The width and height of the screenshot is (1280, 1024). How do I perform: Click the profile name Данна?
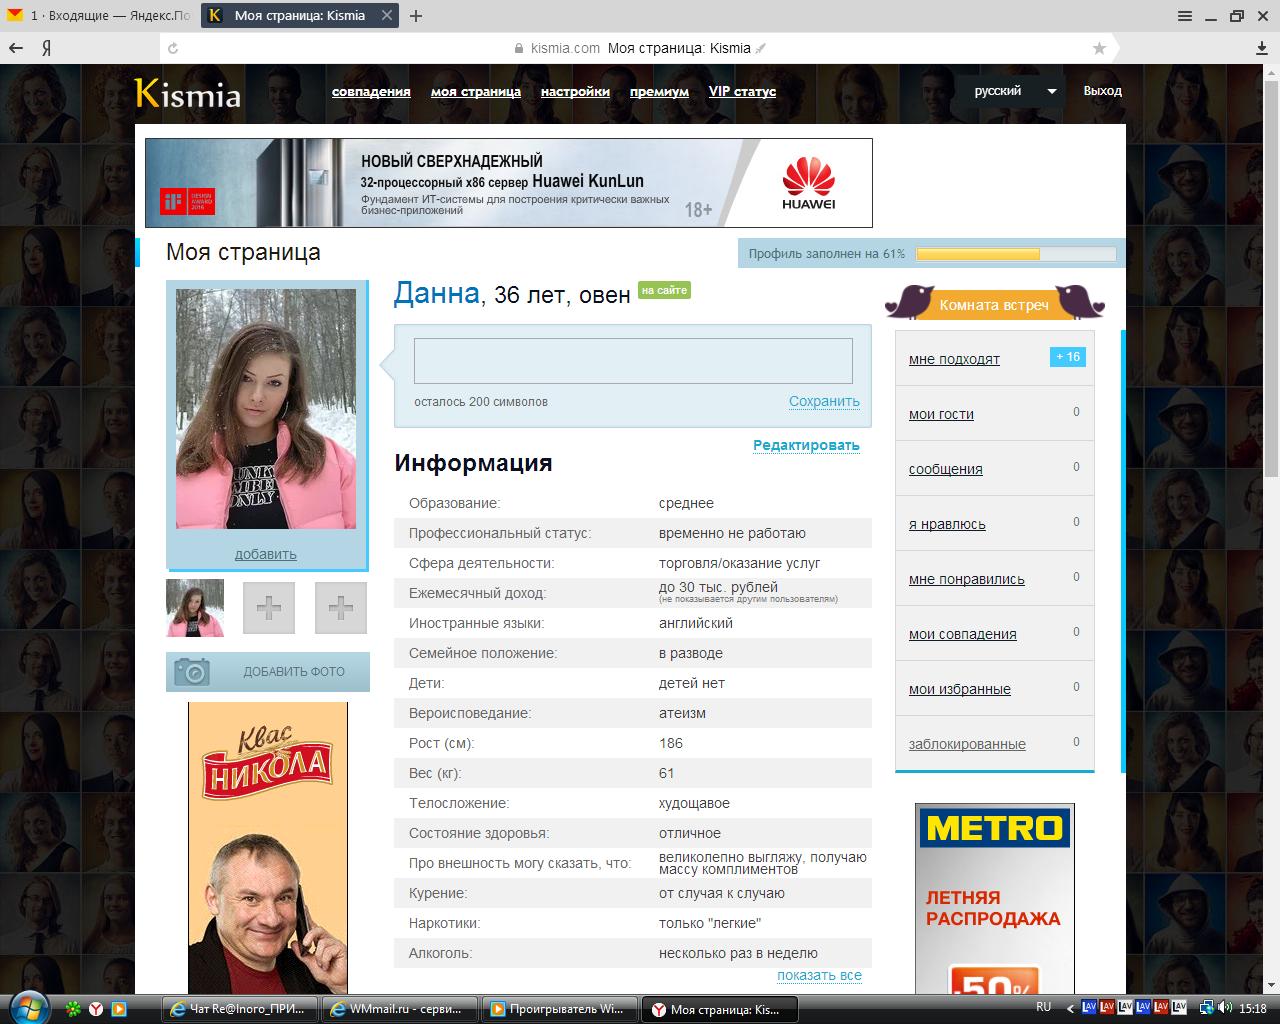tap(436, 293)
